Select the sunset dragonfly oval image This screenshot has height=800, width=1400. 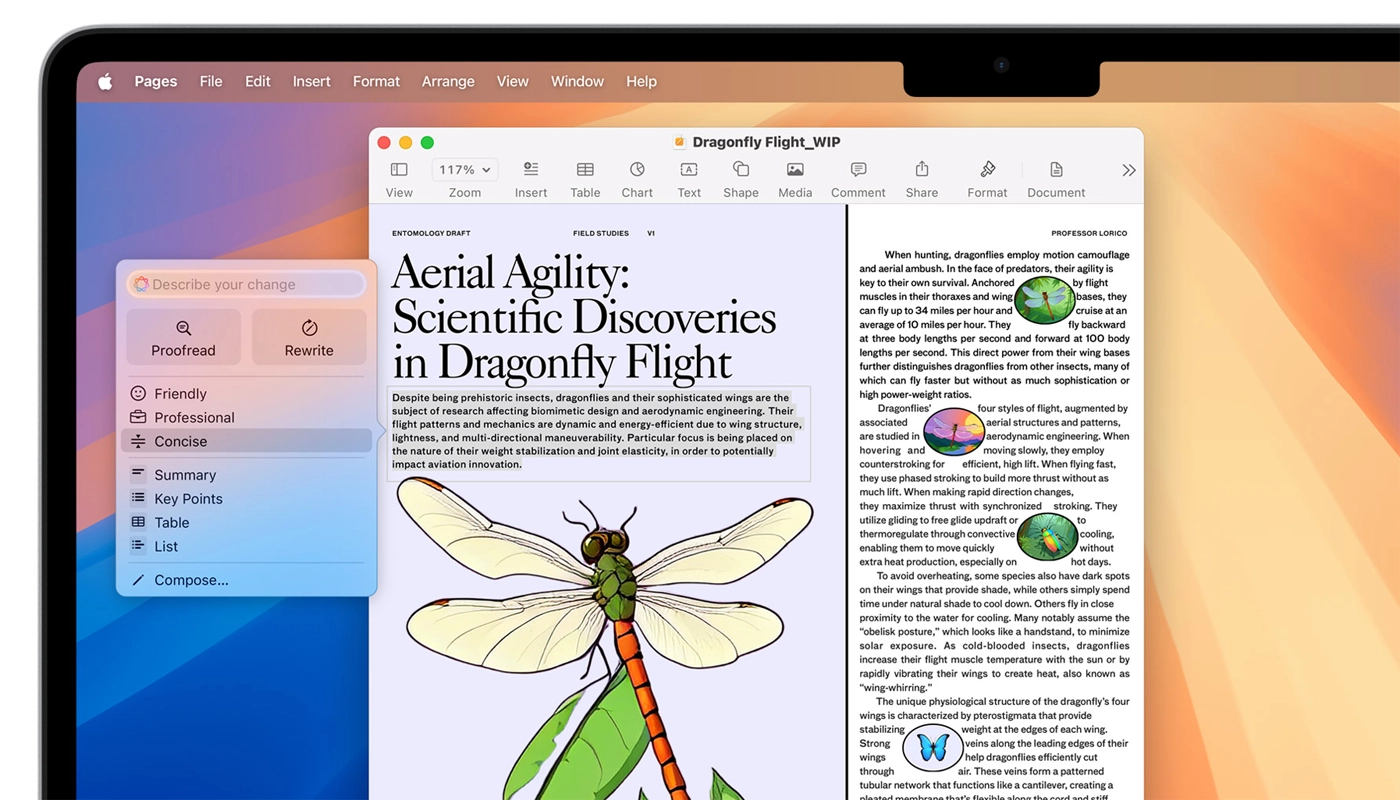pyautogui.click(x=954, y=432)
